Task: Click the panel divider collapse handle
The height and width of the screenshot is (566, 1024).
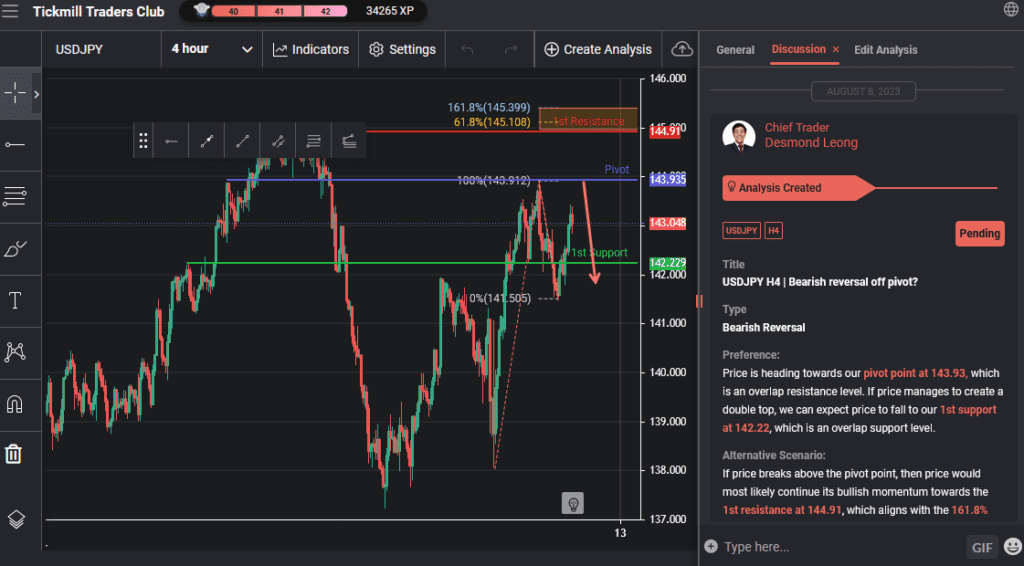Action: (x=699, y=301)
